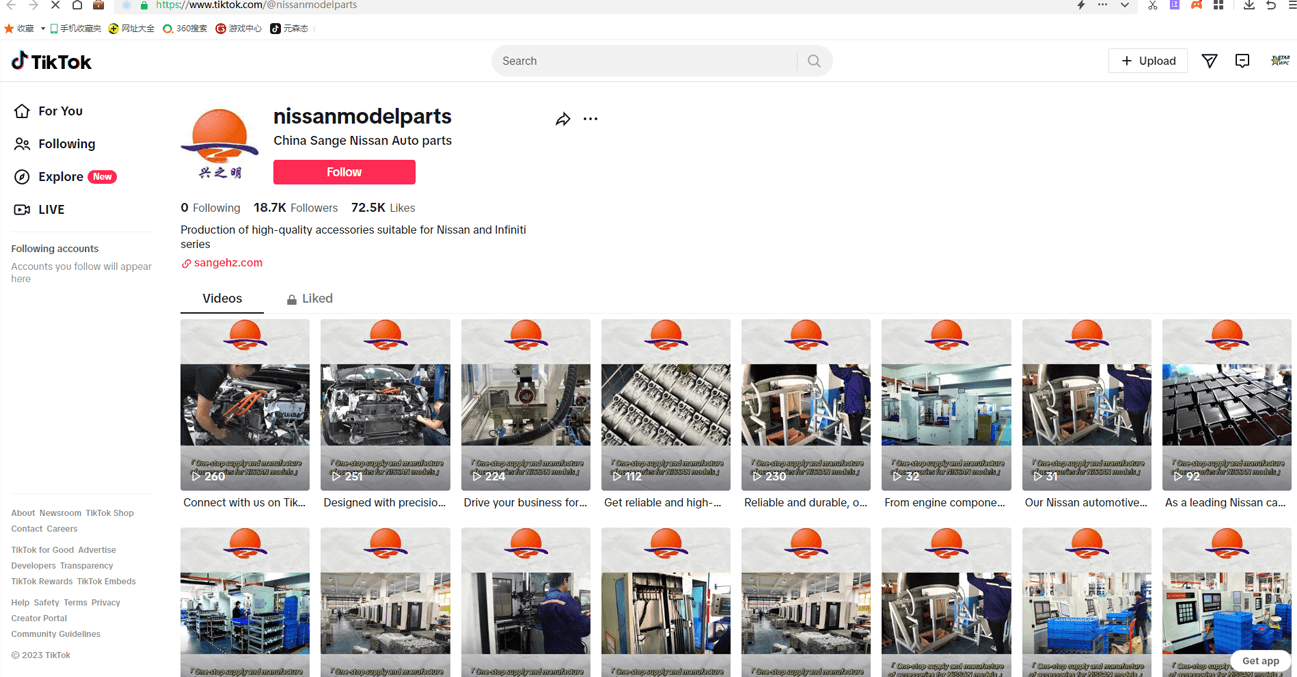Open the purple translate extension icon

1175,5
